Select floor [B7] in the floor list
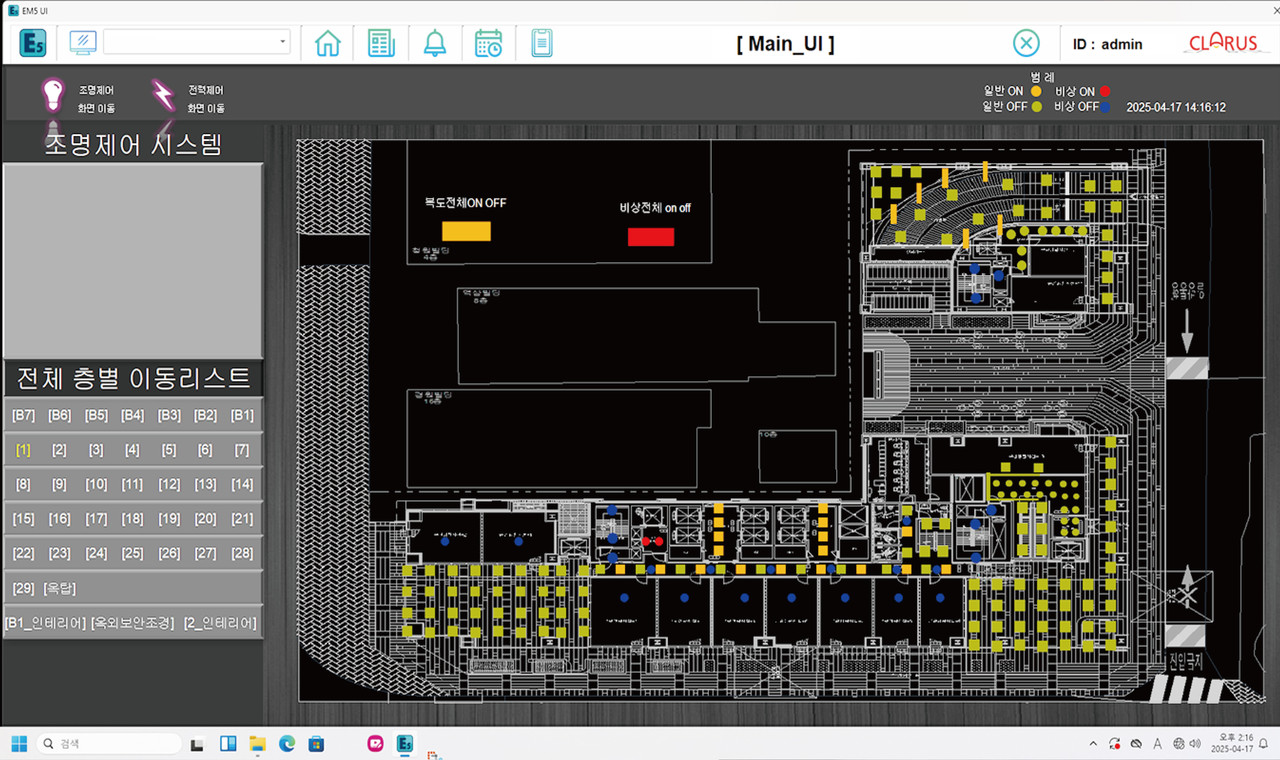 pos(23,415)
